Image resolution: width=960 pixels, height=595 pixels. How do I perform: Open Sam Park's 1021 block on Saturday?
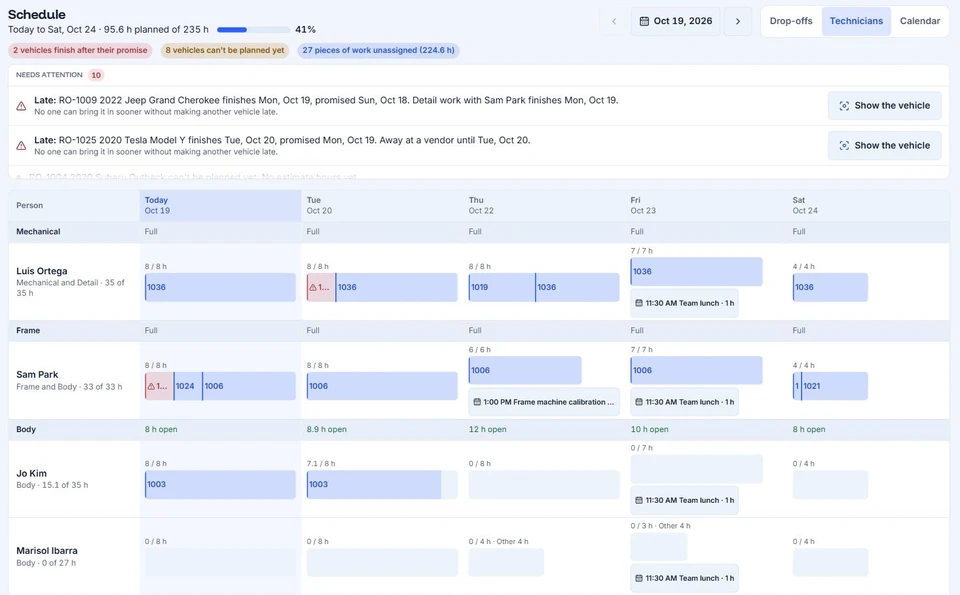coord(834,386)
